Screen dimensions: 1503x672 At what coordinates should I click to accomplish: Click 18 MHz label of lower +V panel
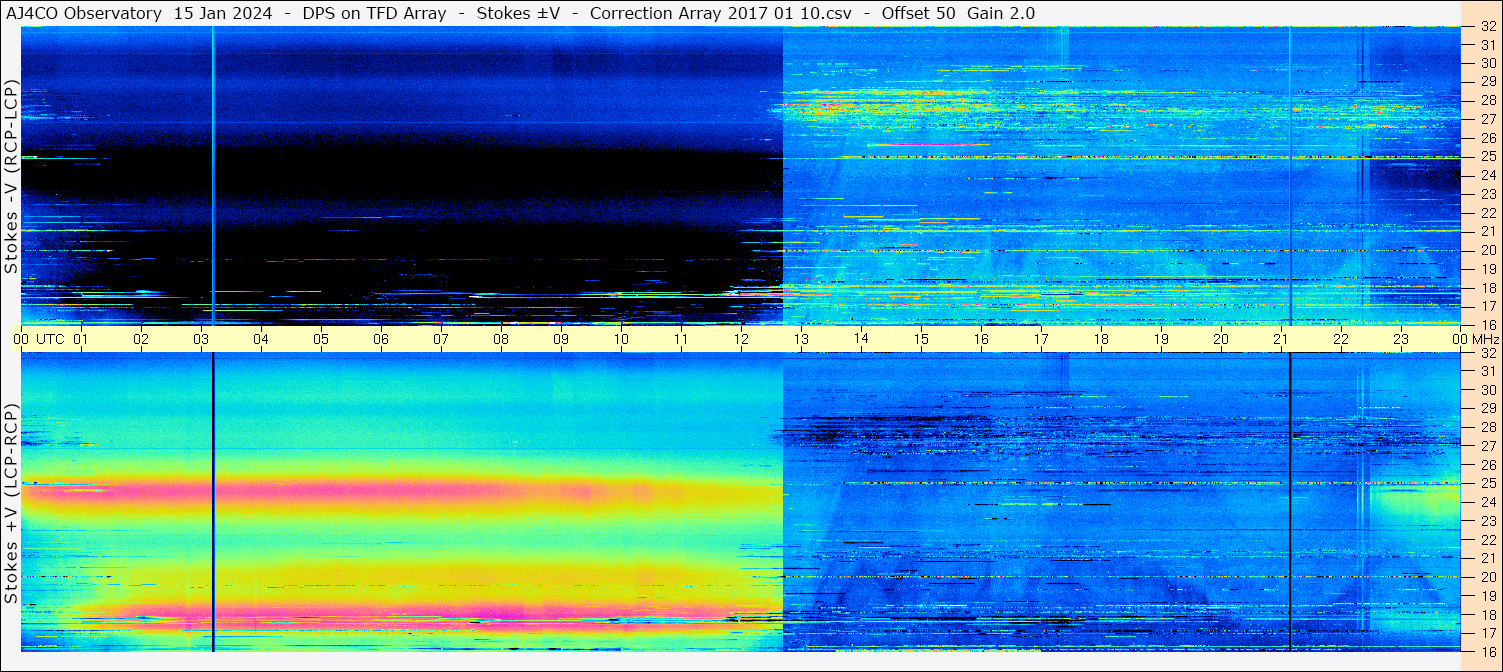point(1487,615)
